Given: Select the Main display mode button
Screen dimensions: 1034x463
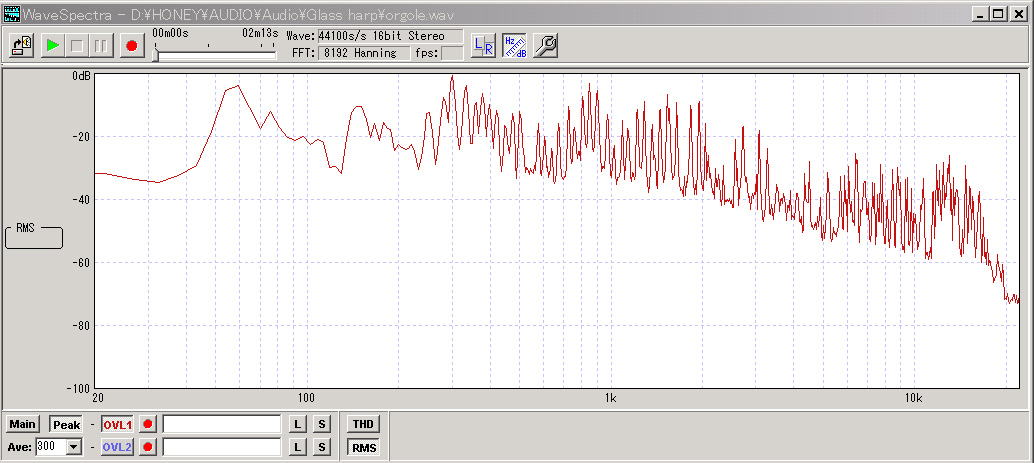Looking at the screenshot, I should coord(22,424).
